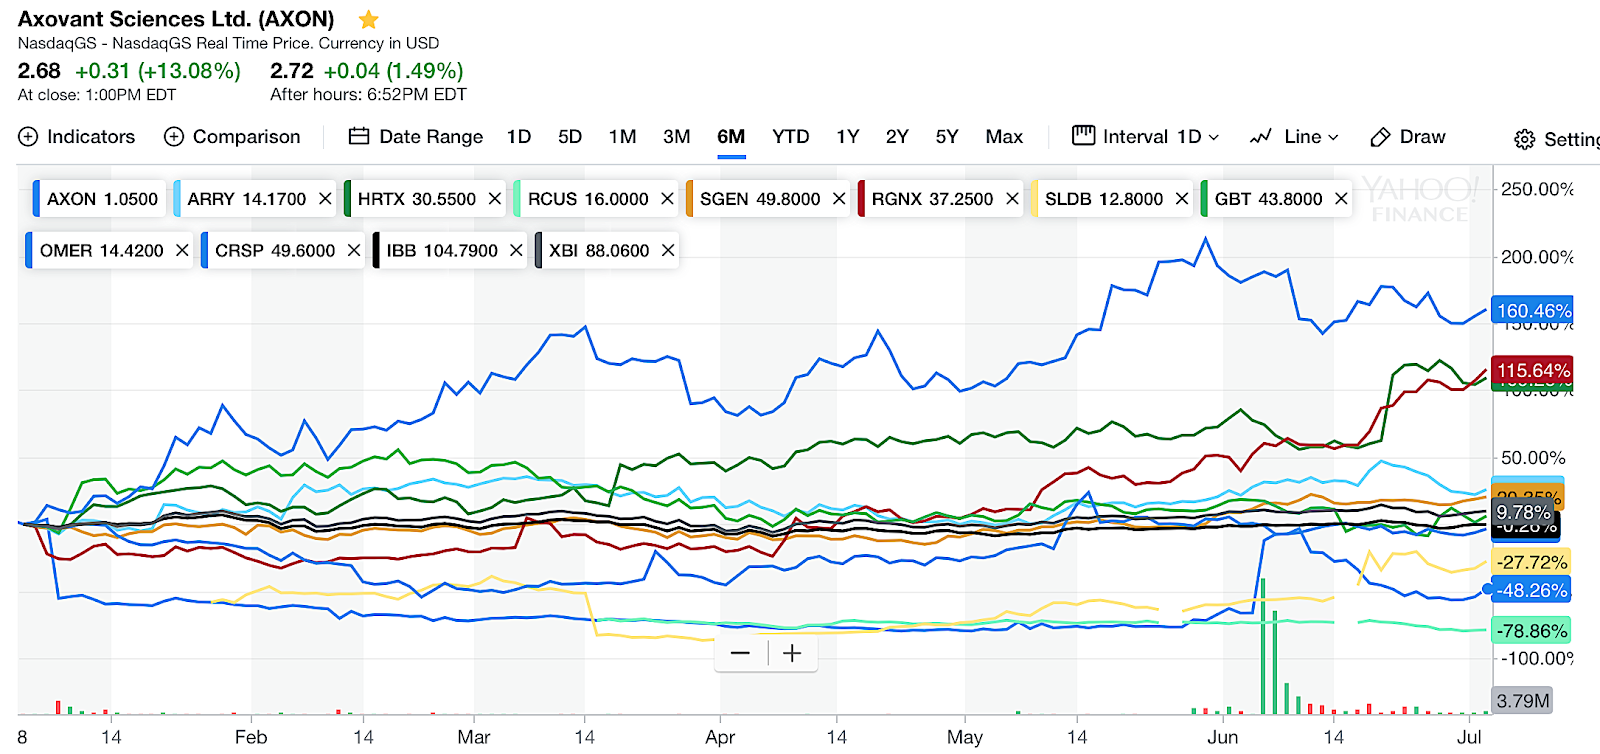Select the 1D range

(x=519, y=137)
